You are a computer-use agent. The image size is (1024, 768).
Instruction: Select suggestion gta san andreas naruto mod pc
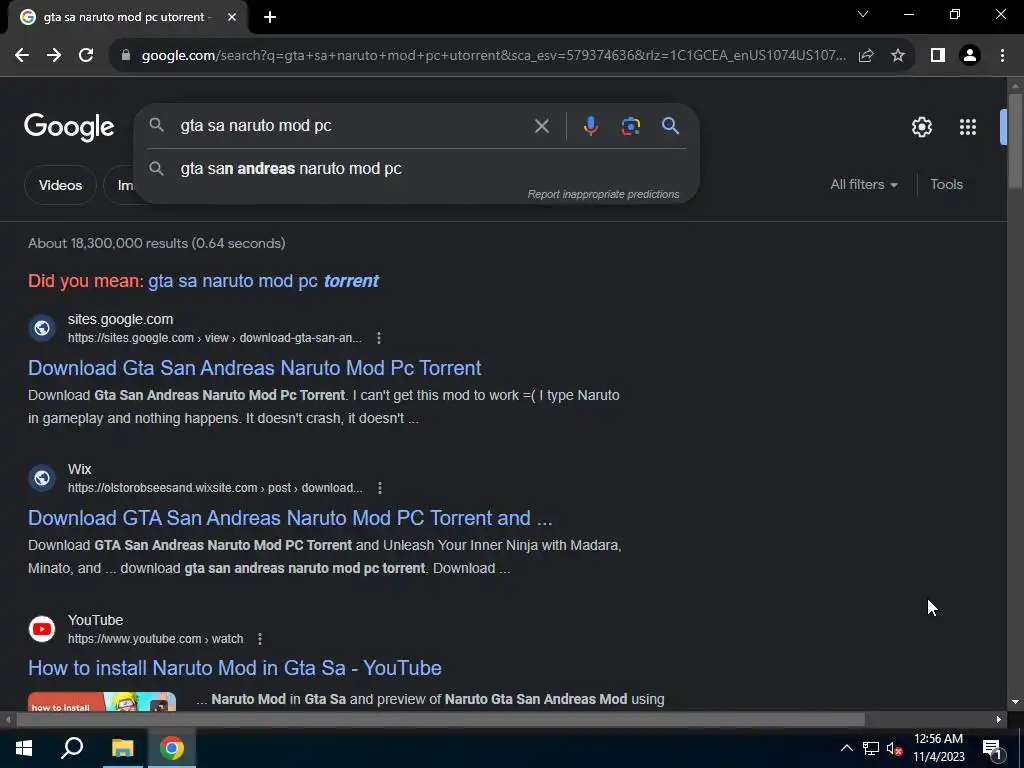(416, 168)
